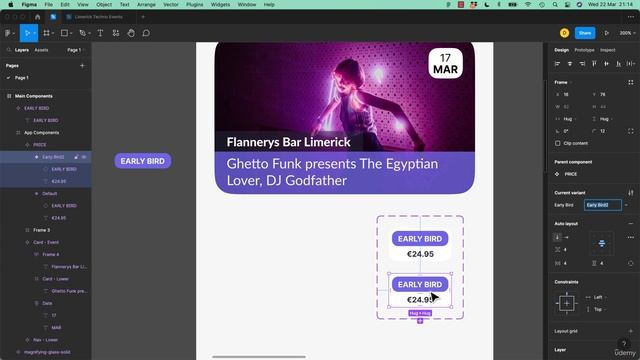Click Align bottom icon
640x360 pixels.
click(619, 64)
